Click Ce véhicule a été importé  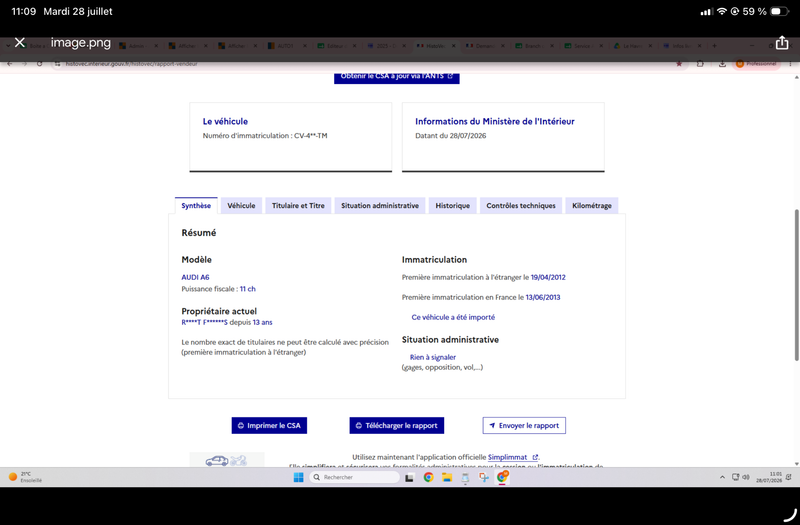click(x=453, y=317)
